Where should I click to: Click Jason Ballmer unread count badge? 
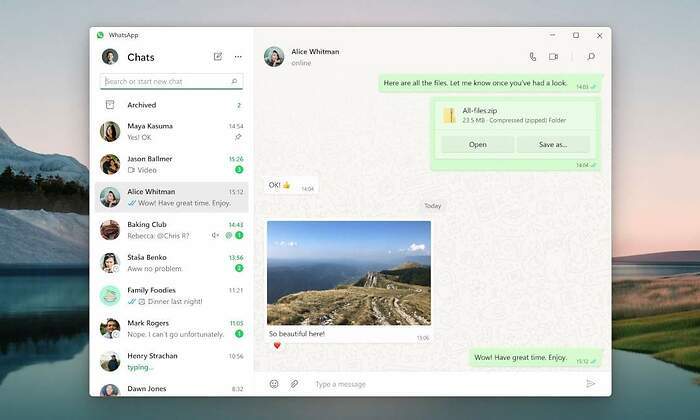coord(239,170)
